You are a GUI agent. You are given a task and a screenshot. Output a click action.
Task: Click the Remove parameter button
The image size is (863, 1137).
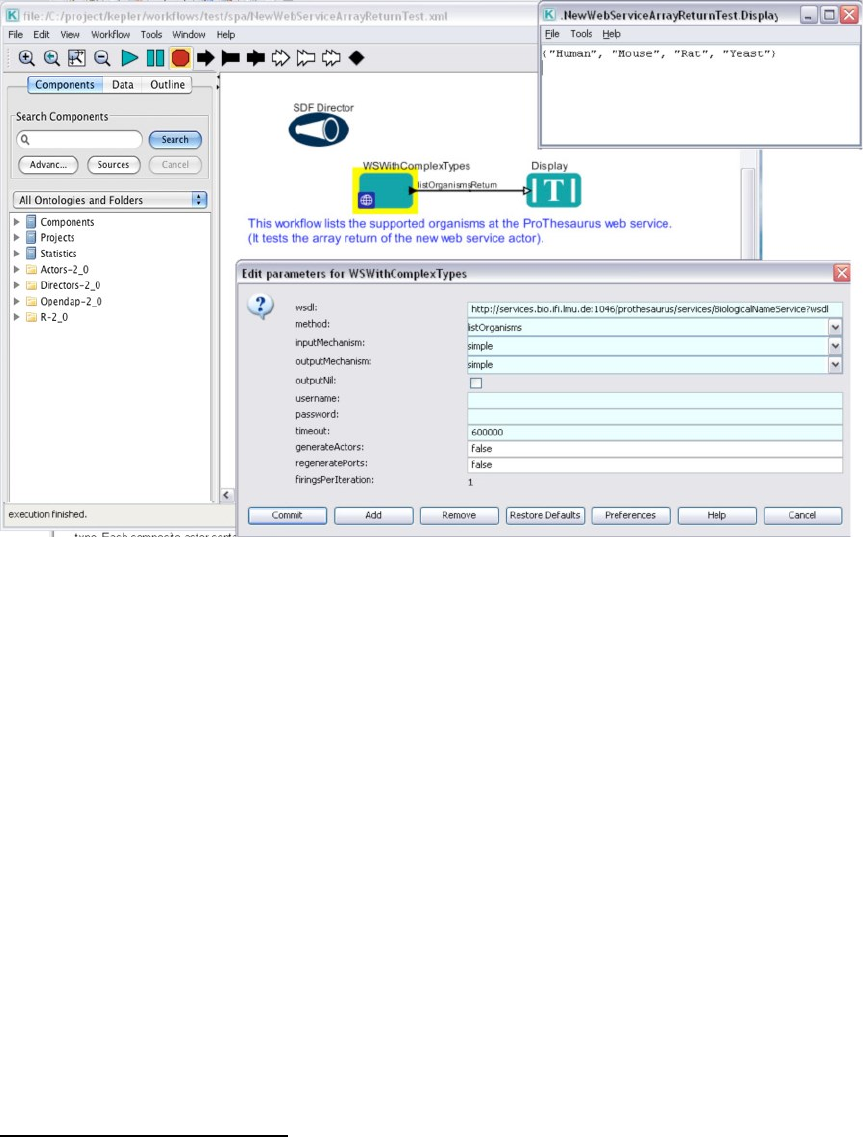459,516
